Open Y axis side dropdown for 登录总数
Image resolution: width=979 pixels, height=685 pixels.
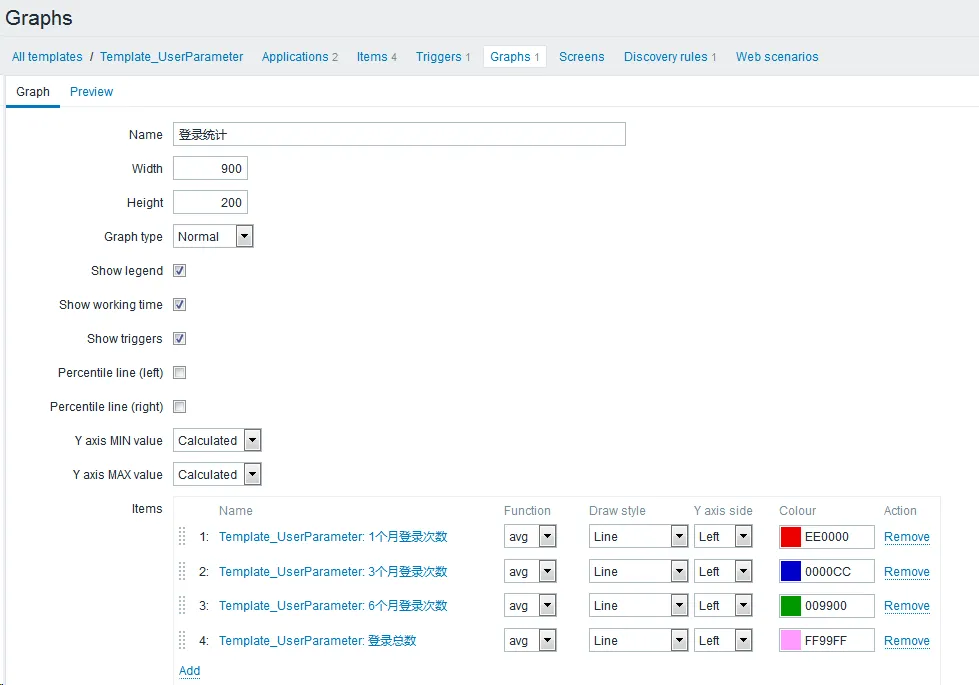[x=723, y=640]
